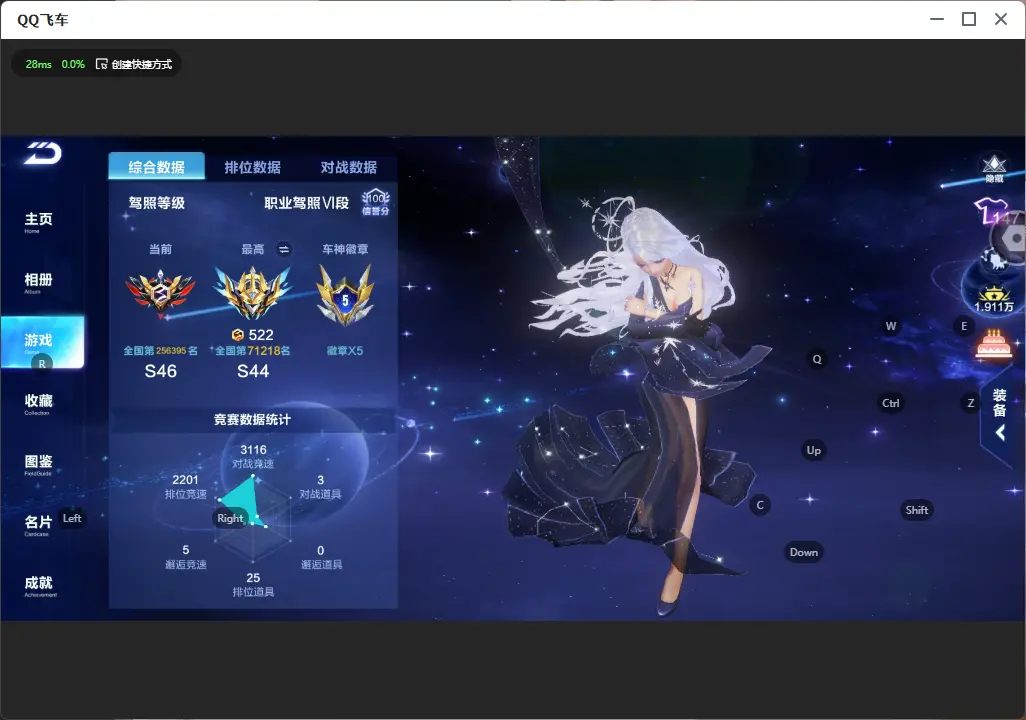
Task: Click the crown popularity icon showing 1.911万
Action: (993, 299)
